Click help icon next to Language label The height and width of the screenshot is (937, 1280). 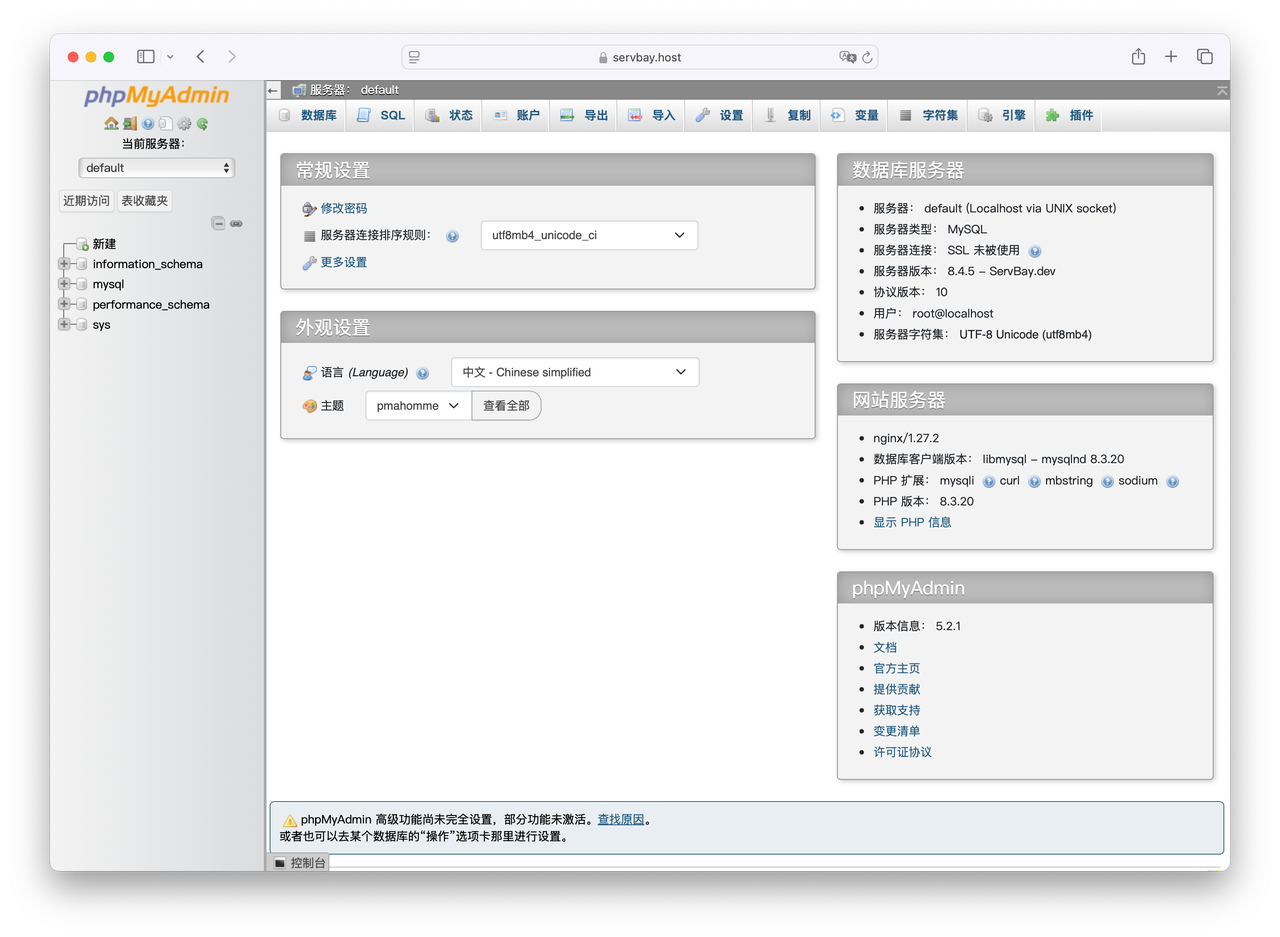423,373
